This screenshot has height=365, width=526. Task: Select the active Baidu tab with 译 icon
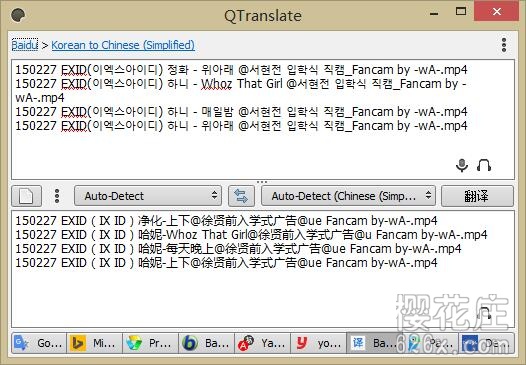tap(374, 343)
